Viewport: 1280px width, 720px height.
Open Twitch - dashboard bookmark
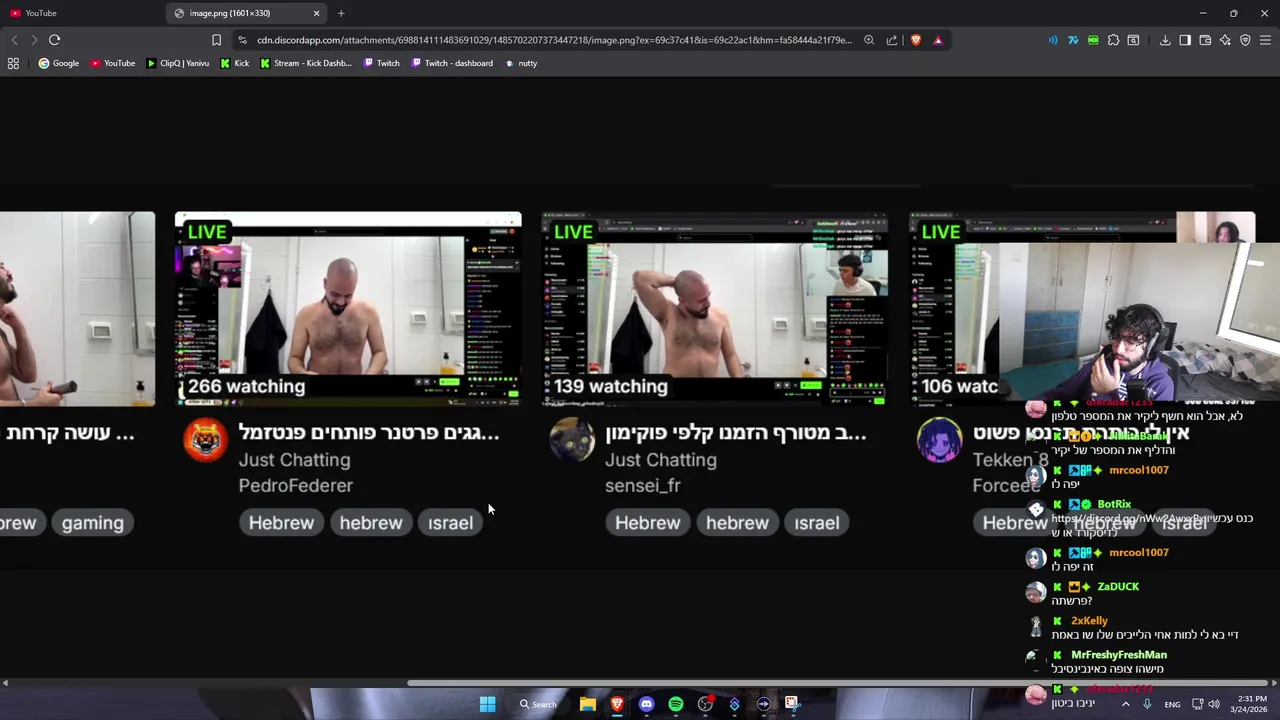(x=452, y=63)
